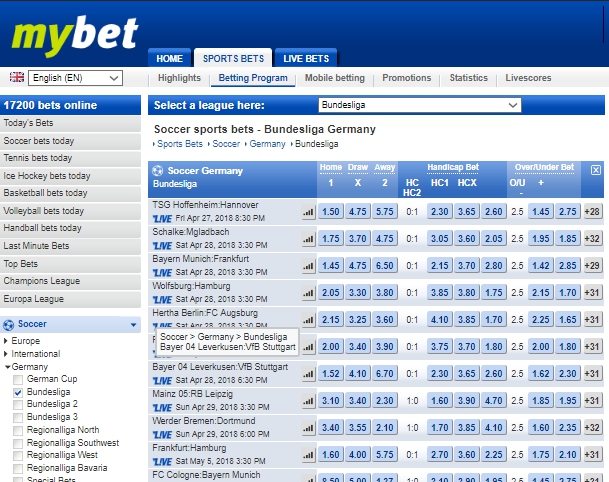609x482 pixels.
Task: Open statistics icon for Frankfurt:Hamburg
Action: coord(308,455)
